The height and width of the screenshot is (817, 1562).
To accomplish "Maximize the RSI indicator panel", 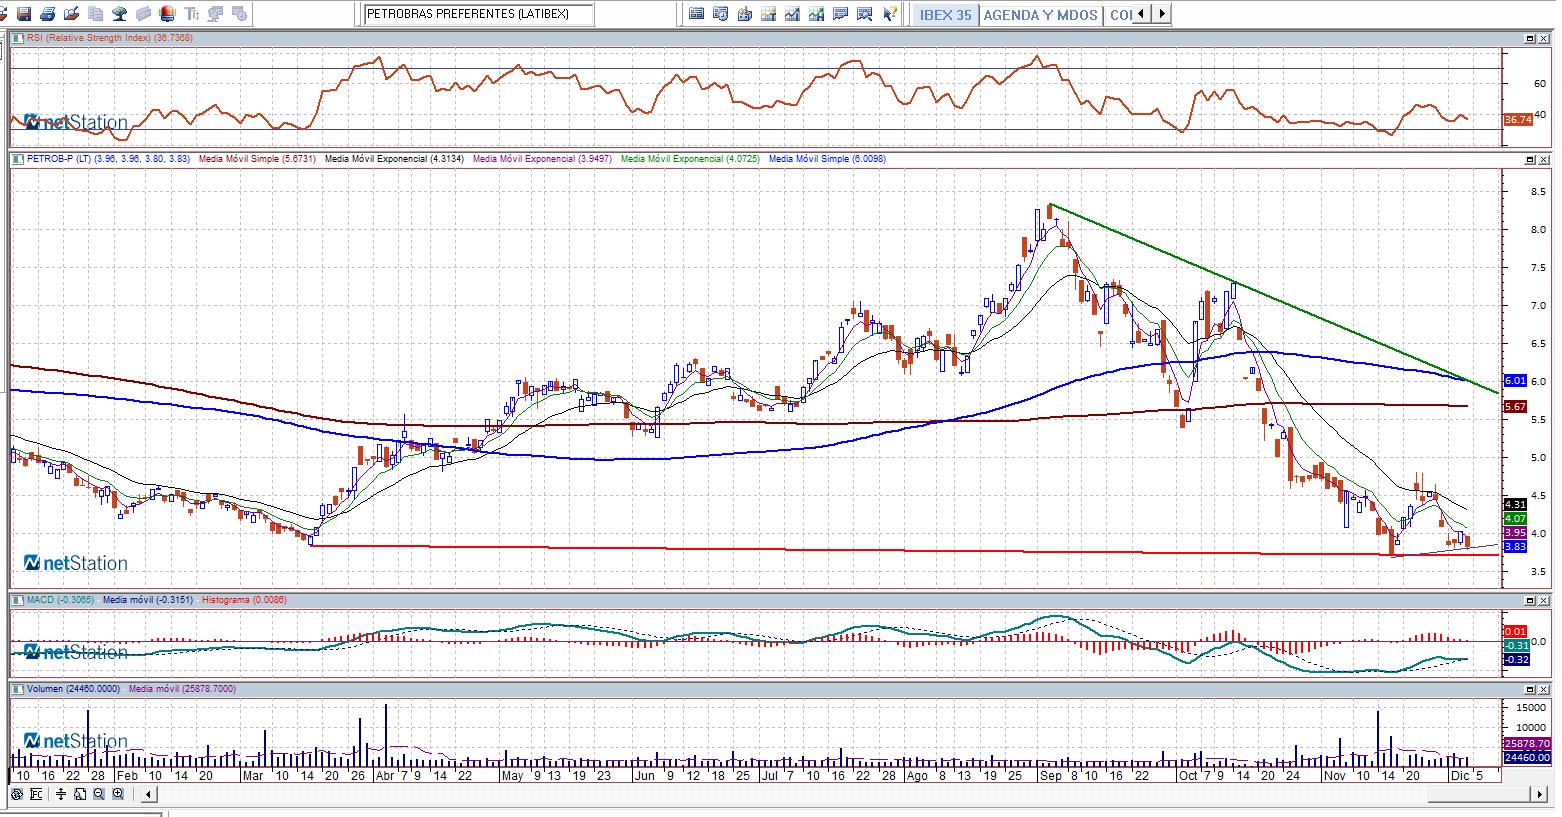I will [1530, 38].
